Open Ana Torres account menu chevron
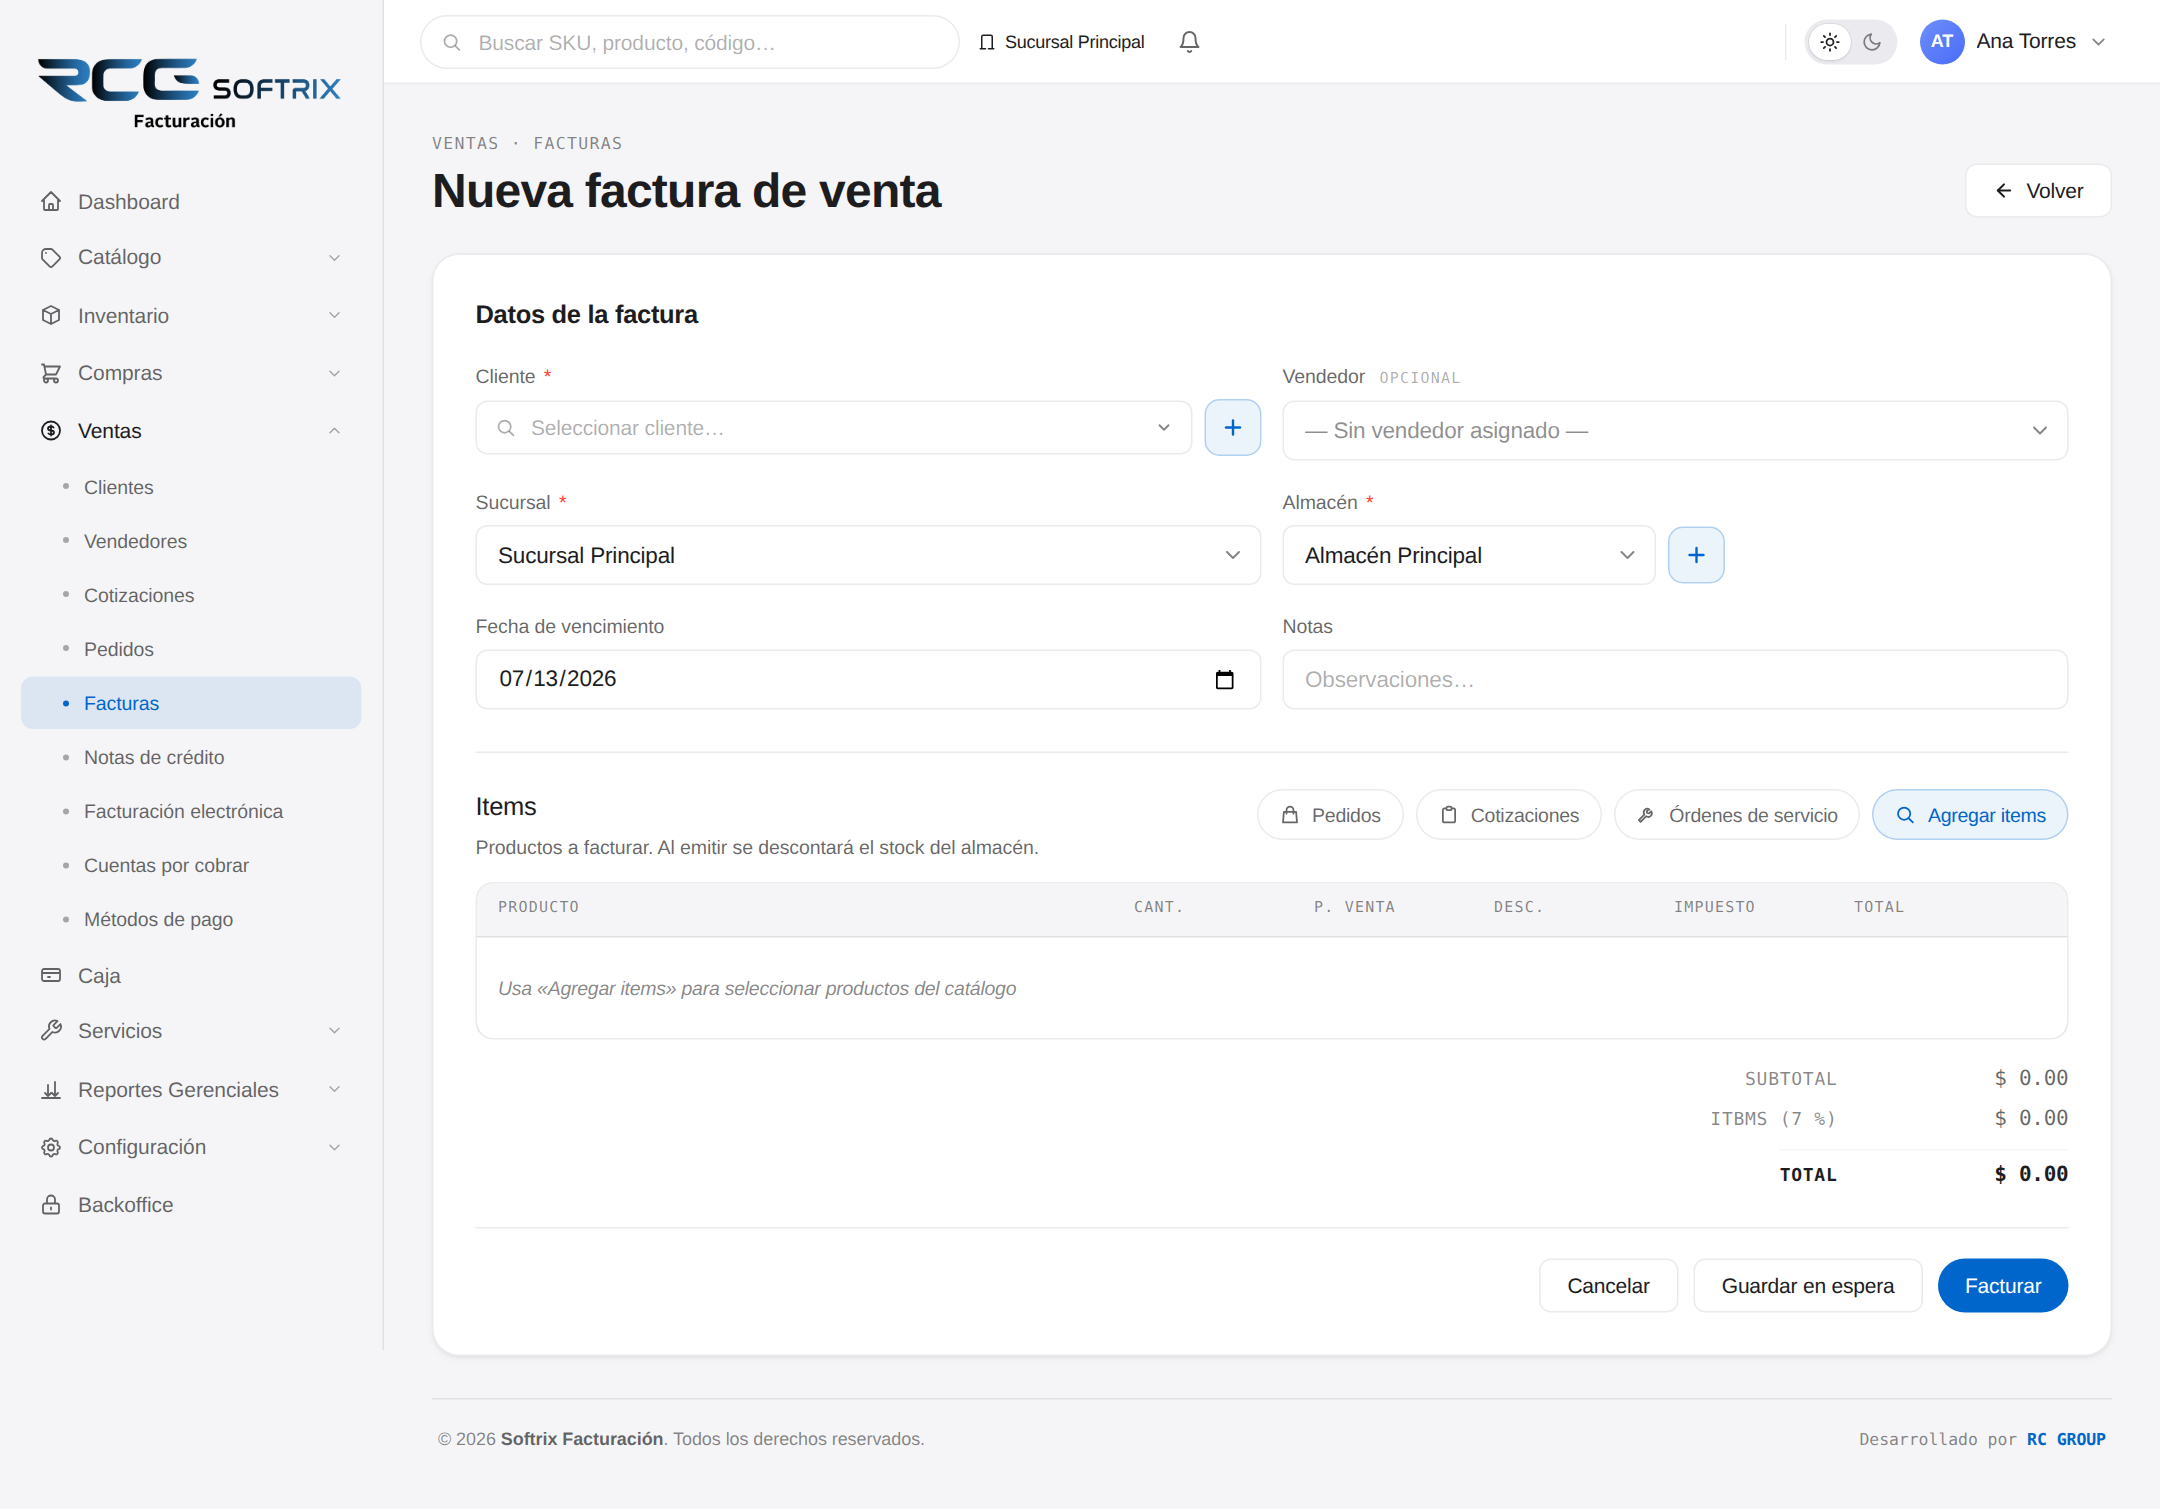This screenshot has width=2160, height=1509. (2099, 42)
